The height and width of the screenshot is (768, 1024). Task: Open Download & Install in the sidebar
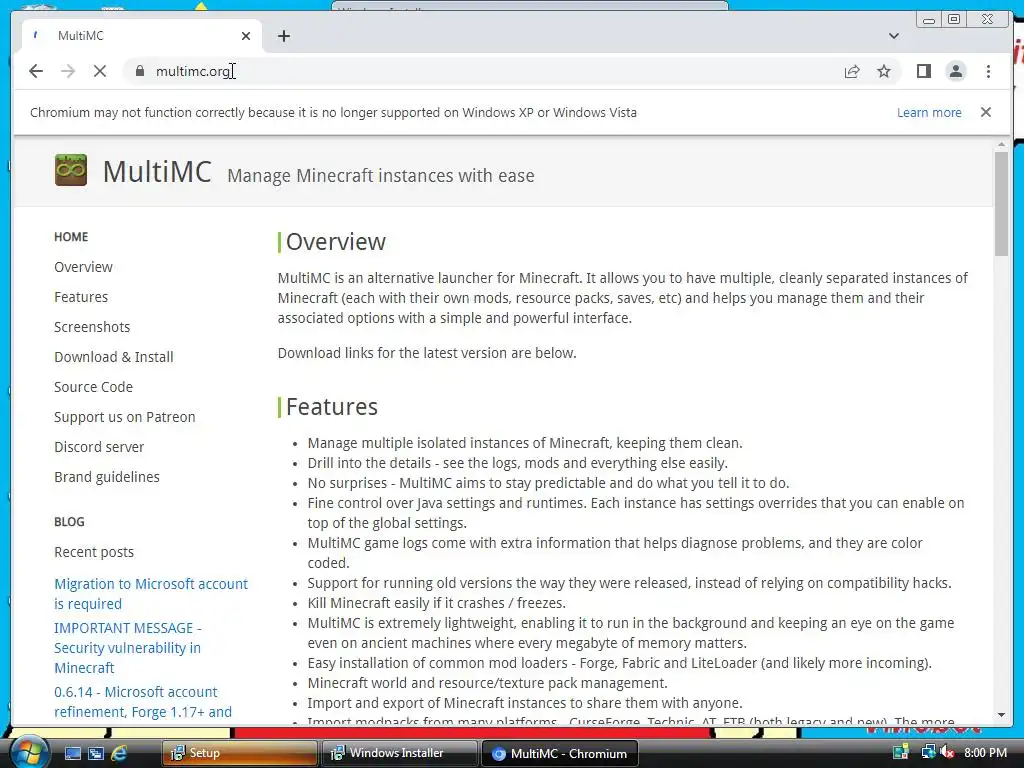[x=114, y=357]
